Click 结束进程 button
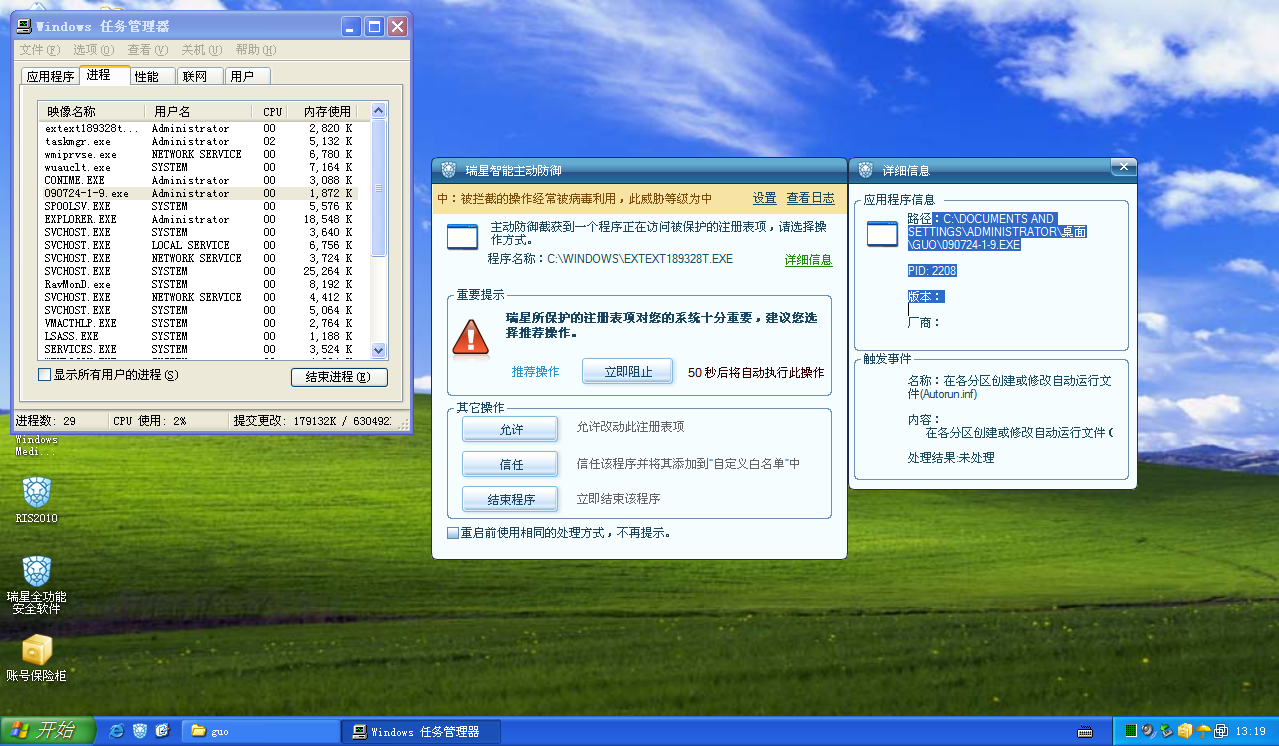Screen dimensions: 1279x746 (339, 377)
